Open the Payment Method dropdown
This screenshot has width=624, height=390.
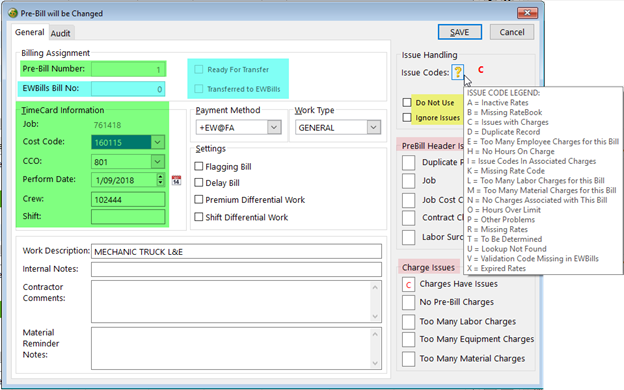pos(274,127)
